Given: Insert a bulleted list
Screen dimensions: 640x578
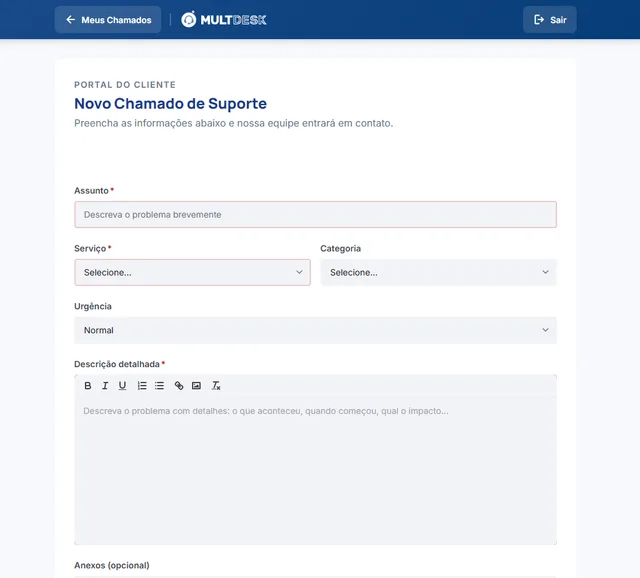Looking at the screenshot, I should click(159, 386).
